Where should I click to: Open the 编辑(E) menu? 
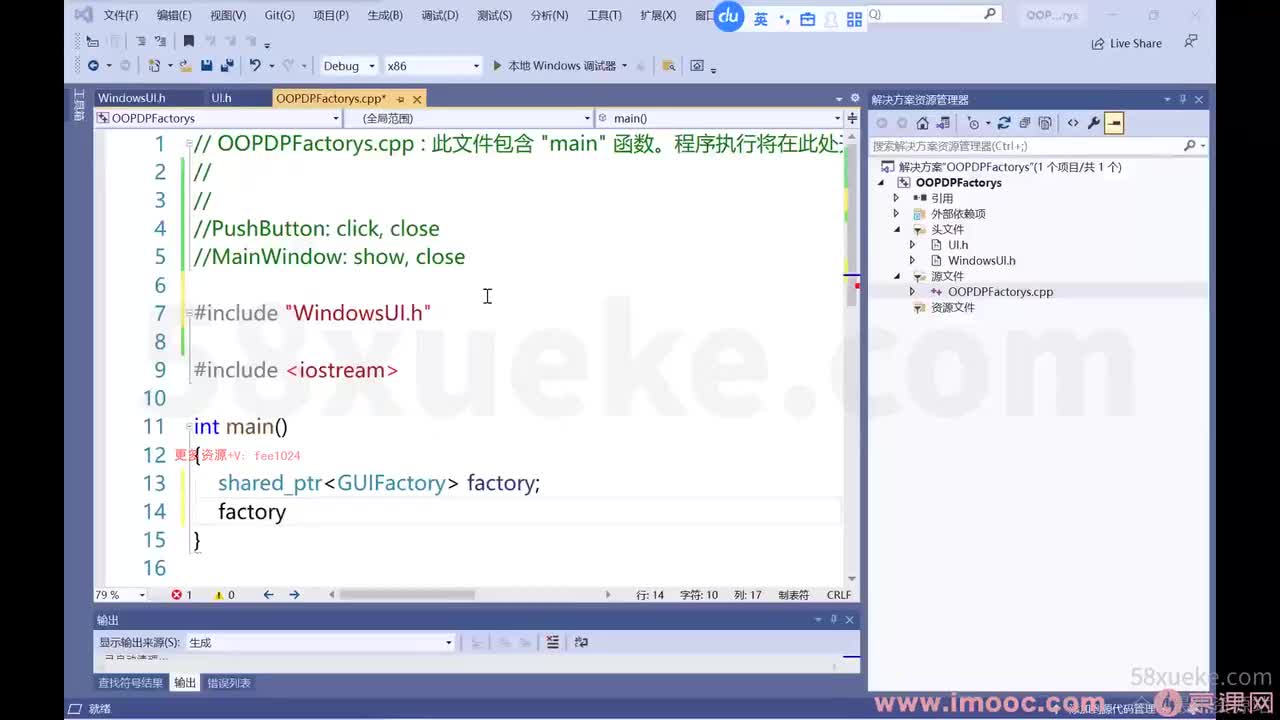tap(174, 15)
